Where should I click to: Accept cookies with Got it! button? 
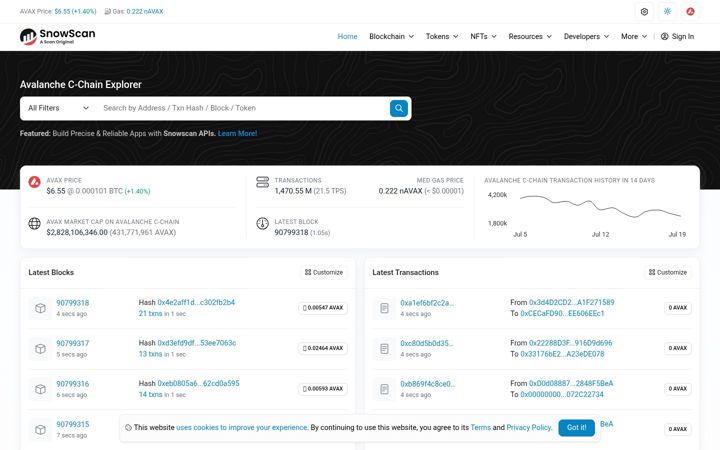(576, 428)
